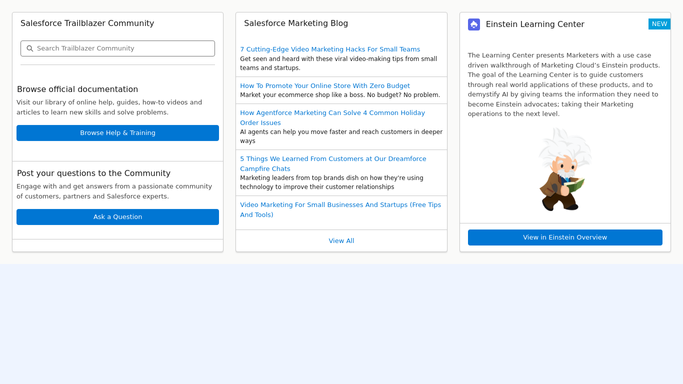
Task: Click the Salesforce Marketing Blog heading
Action: click(296, 24)
